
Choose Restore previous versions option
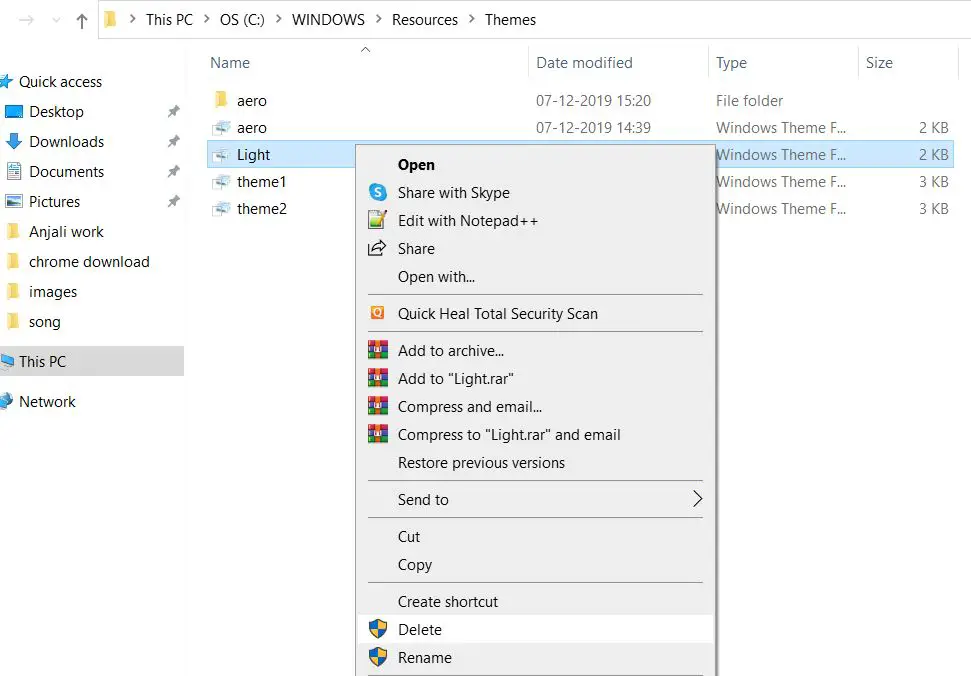(481, 463)
